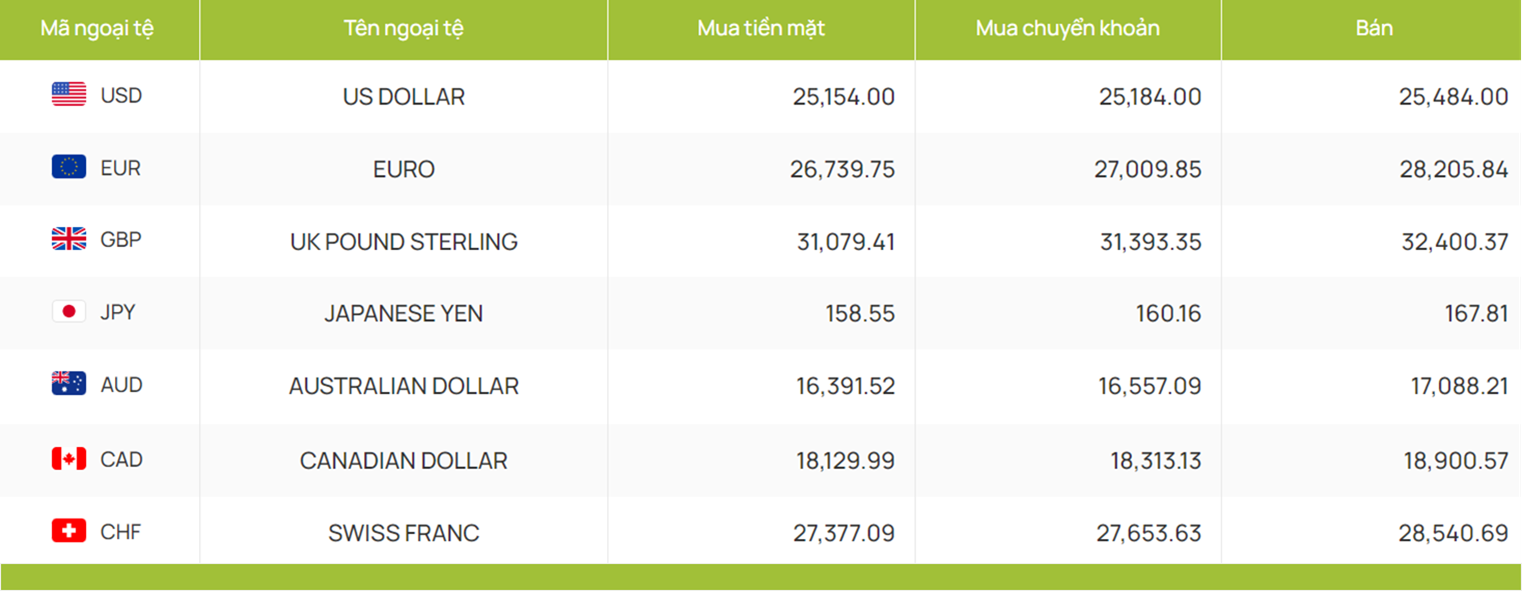
Task: Click the Japan flag icon
Action: (69, 312)
